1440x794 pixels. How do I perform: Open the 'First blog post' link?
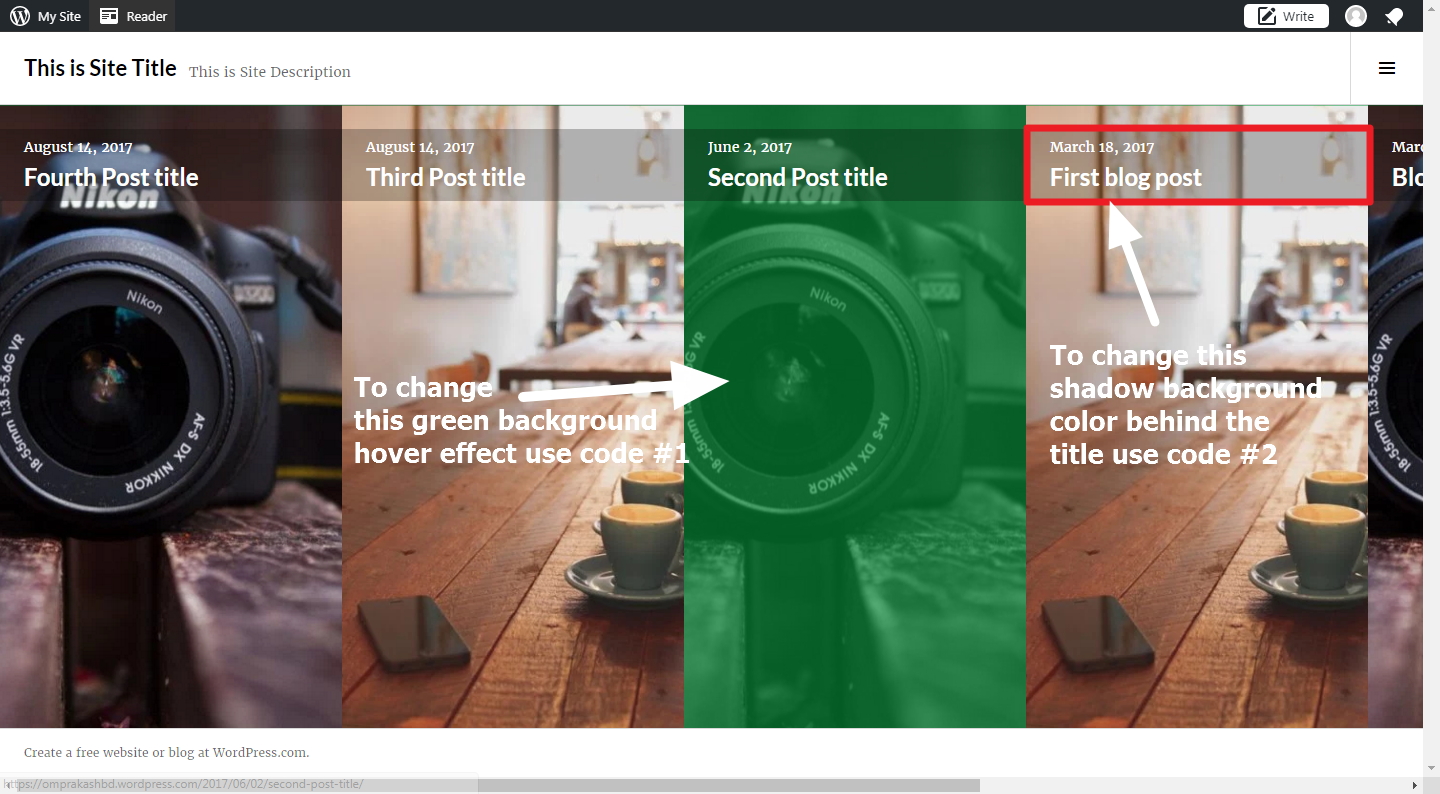point(1125,178)
